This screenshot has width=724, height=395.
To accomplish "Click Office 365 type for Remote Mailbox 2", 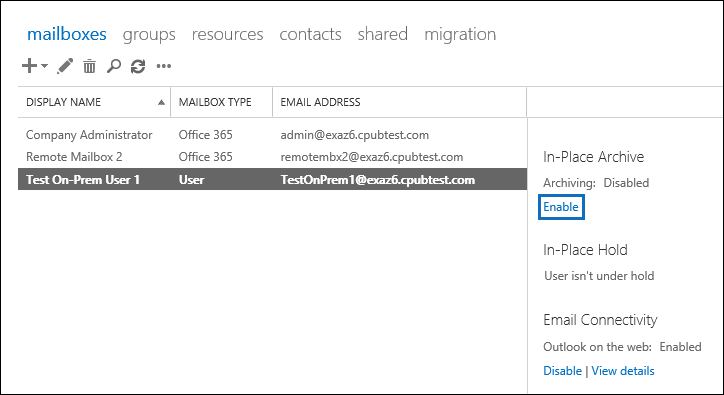I will tap(205, 157).
